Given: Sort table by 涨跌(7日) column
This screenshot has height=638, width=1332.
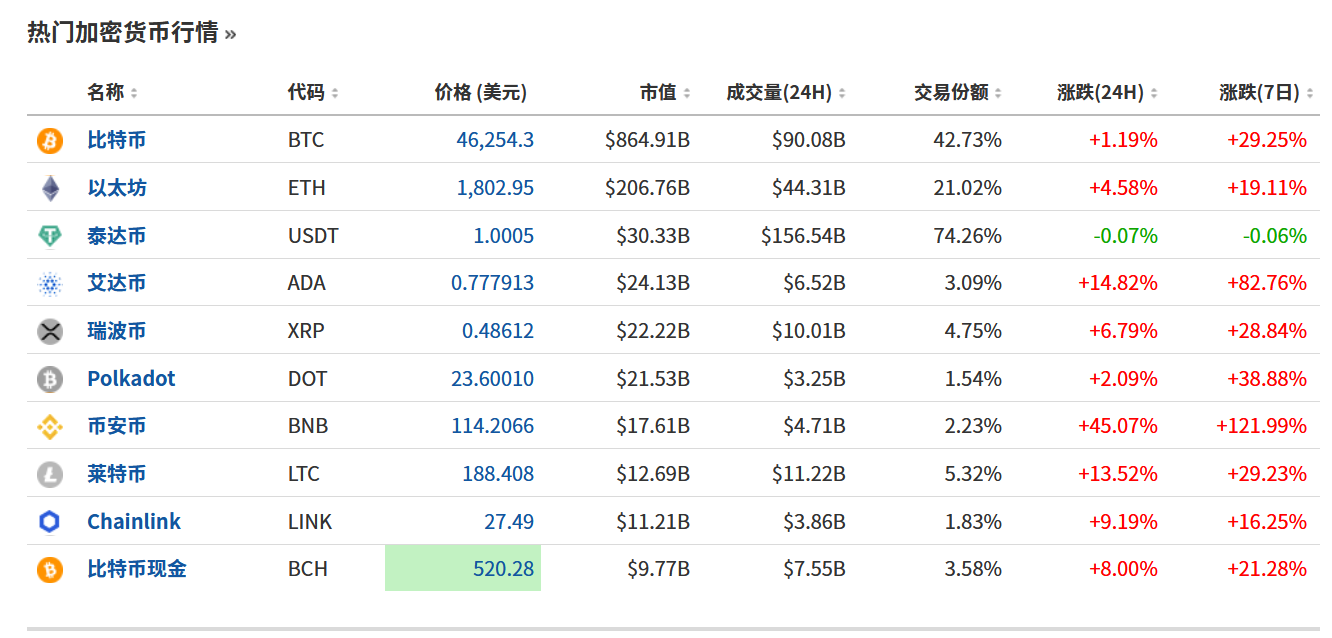Looking at the screenshot, I should (1266, 92).
